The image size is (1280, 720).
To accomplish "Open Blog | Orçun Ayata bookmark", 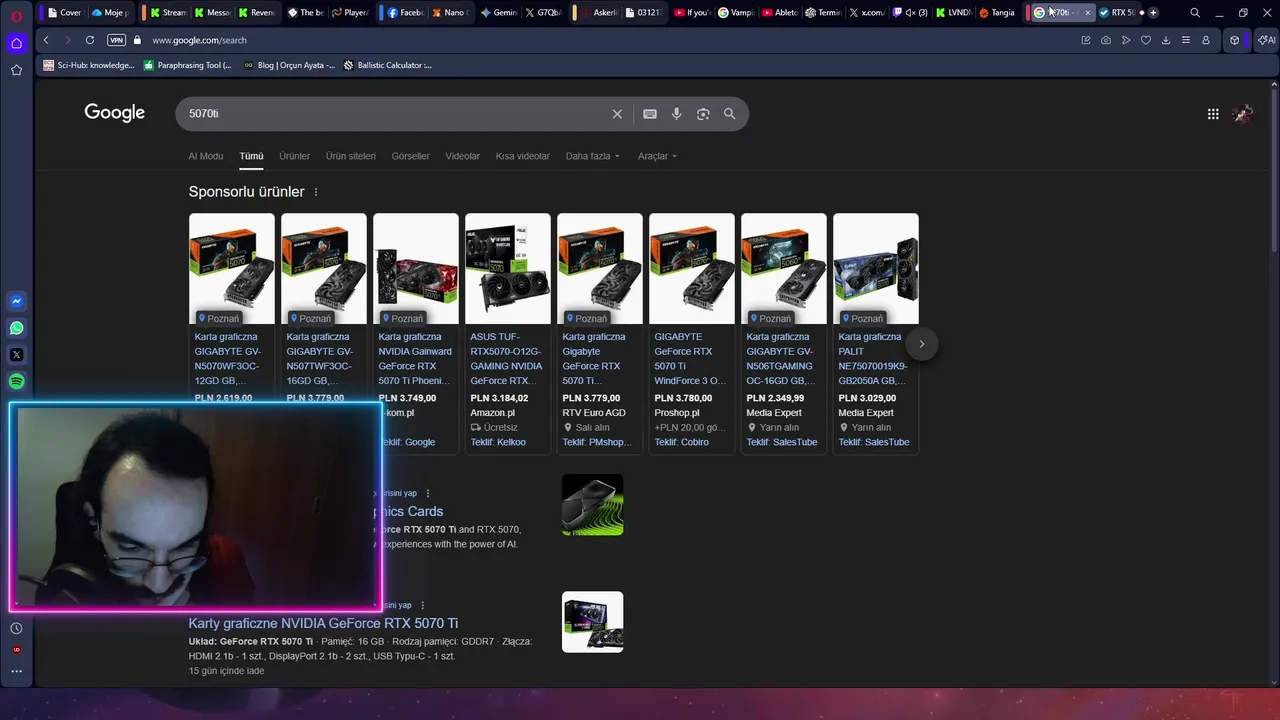I will pyautogui.click(x=289, y=65).
